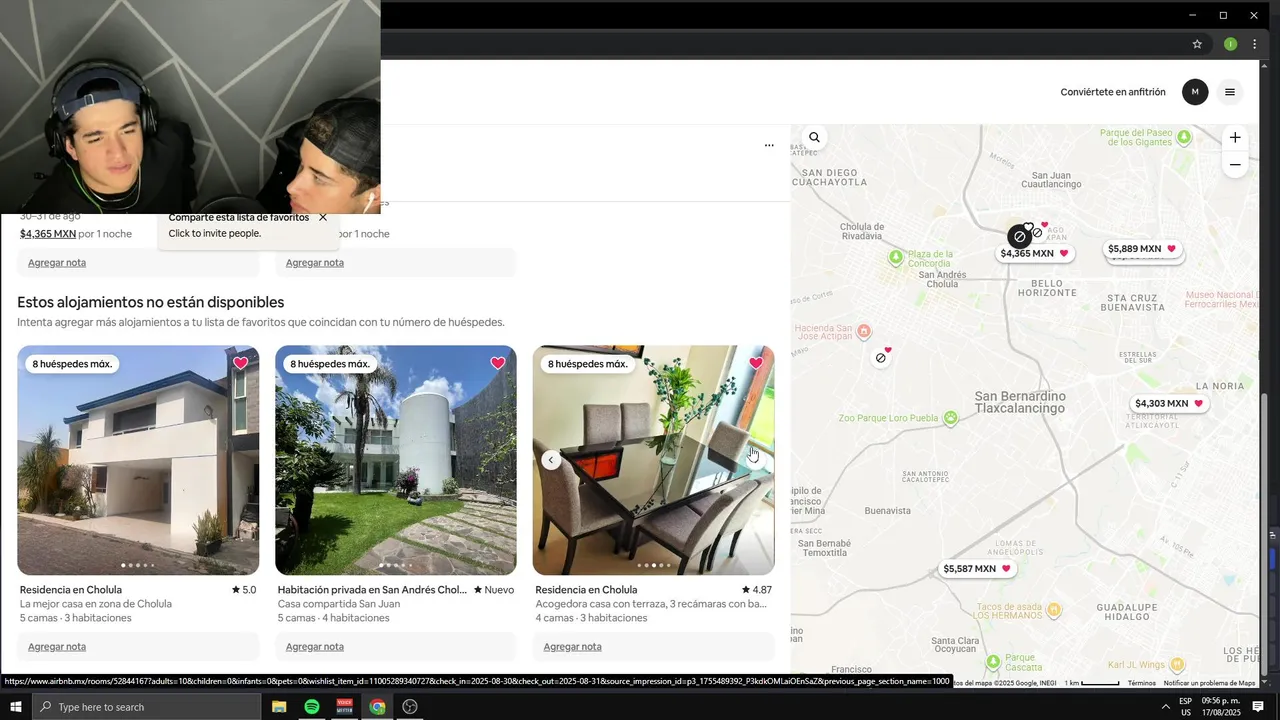
Task: Click Karl Jr. Wings restaurant pin
Action: (x=1178, y=664)
